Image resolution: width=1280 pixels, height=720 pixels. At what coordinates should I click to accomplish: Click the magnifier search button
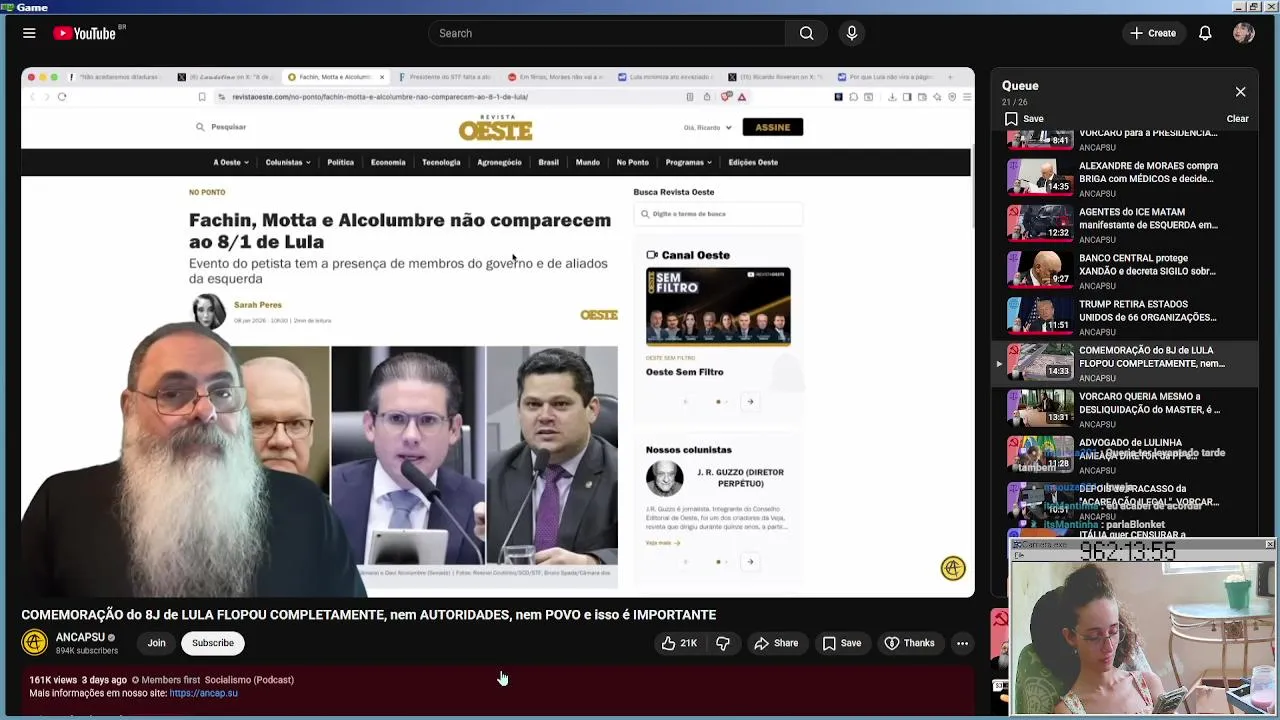tap(806, 33)
